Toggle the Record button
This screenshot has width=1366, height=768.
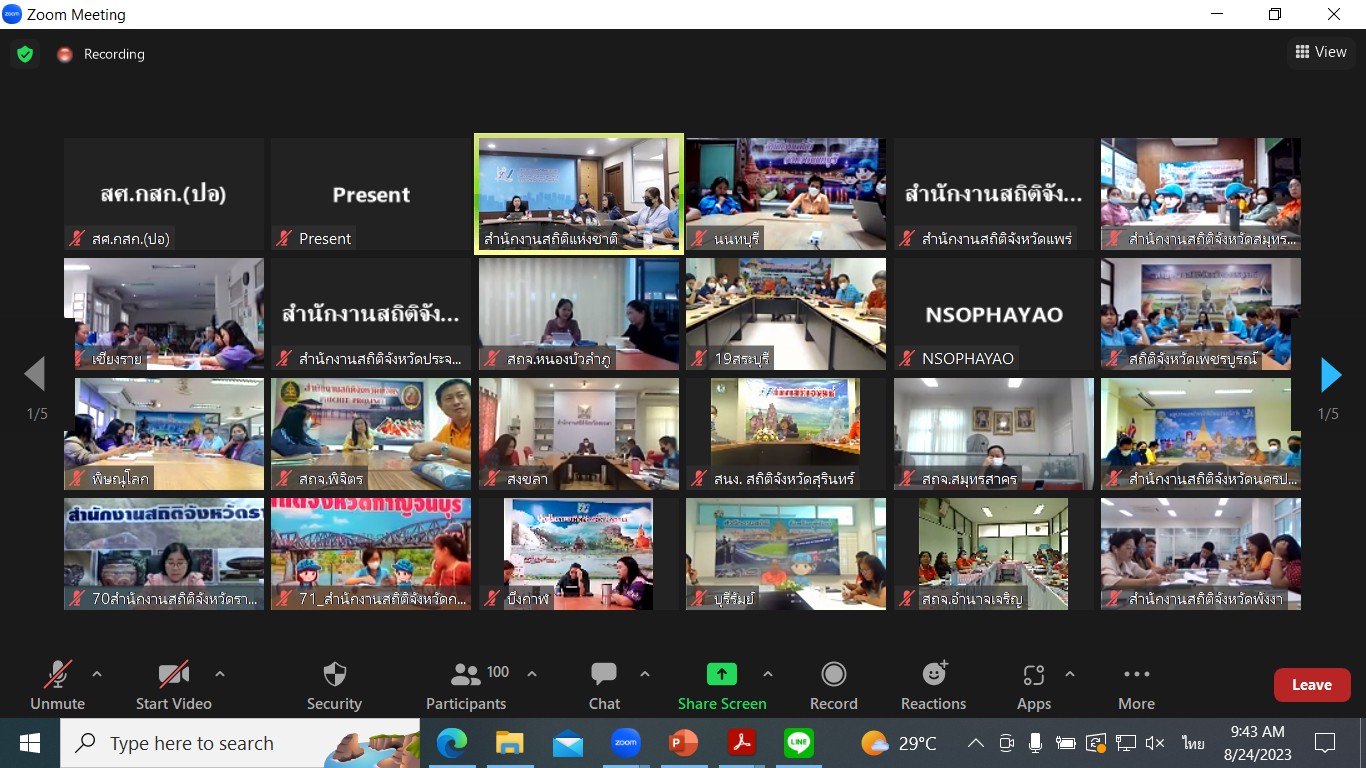point(833,685)
